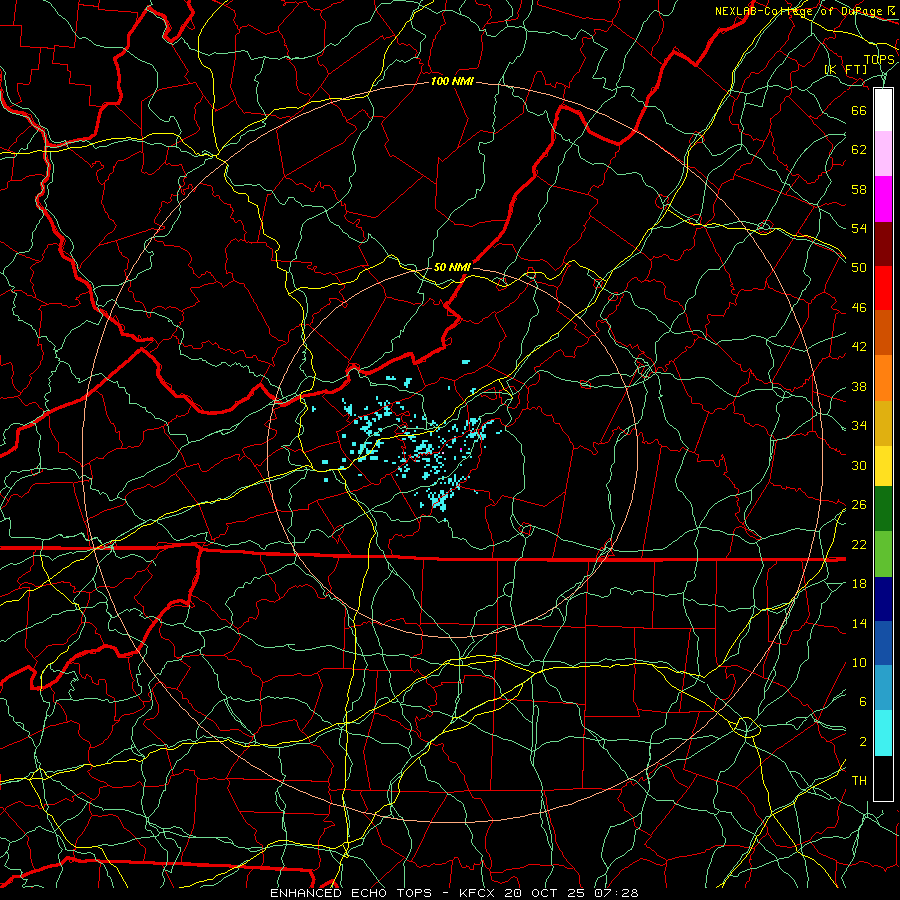This screenshot has width=900, height=900.
Task: Select the dark red (maroon) legend swatch
Action: pos(883,244)
